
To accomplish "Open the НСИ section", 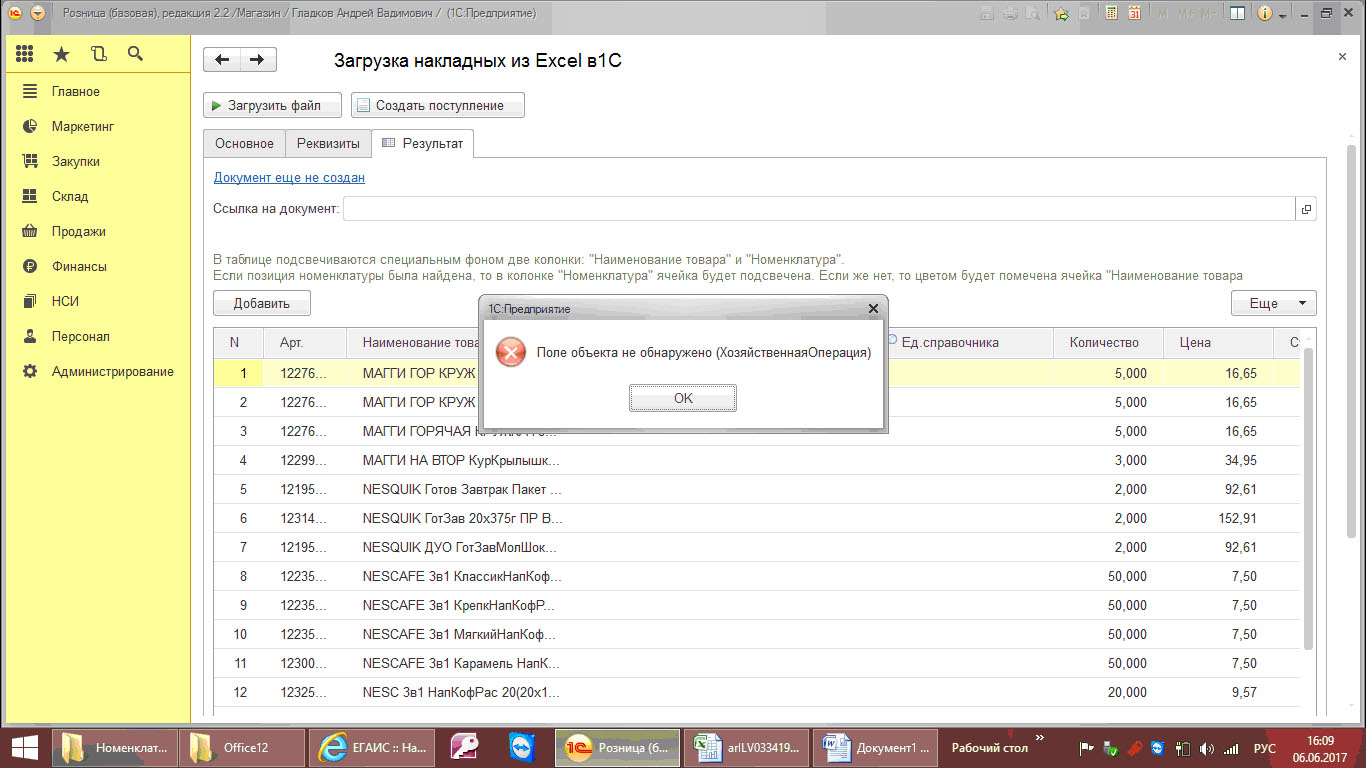I will (x=65, y=301).
